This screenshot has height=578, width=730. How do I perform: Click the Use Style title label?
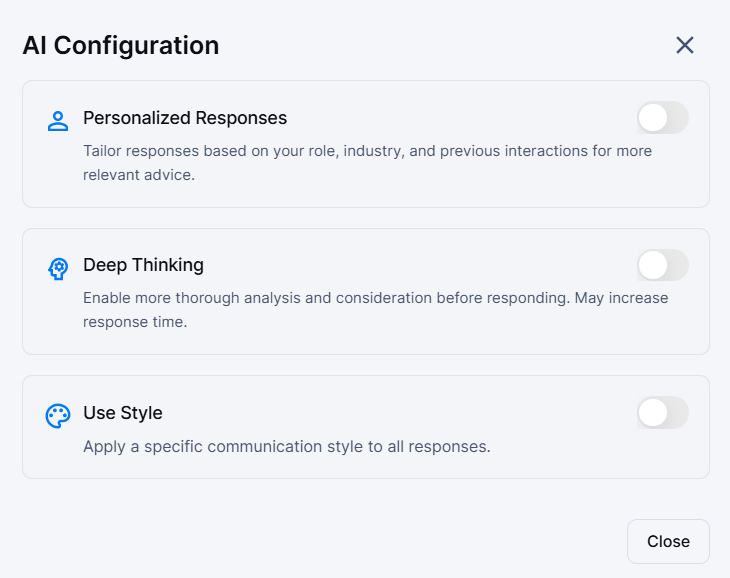point(122,413)
